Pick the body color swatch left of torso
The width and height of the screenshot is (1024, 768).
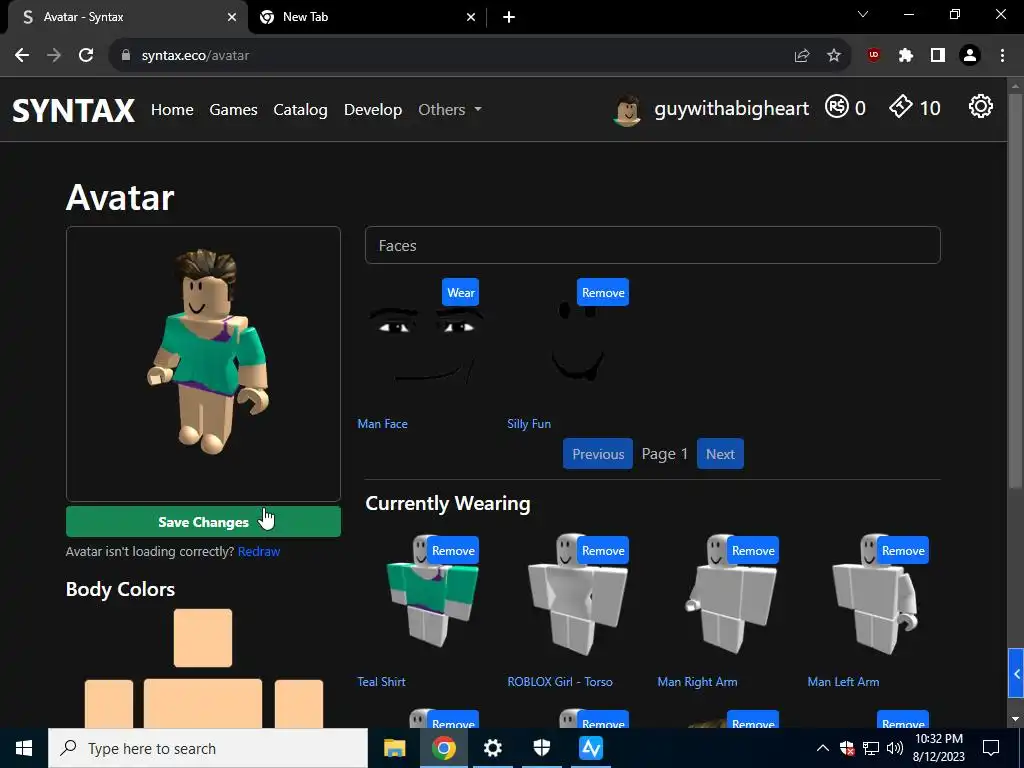click(x=109, y=704)
